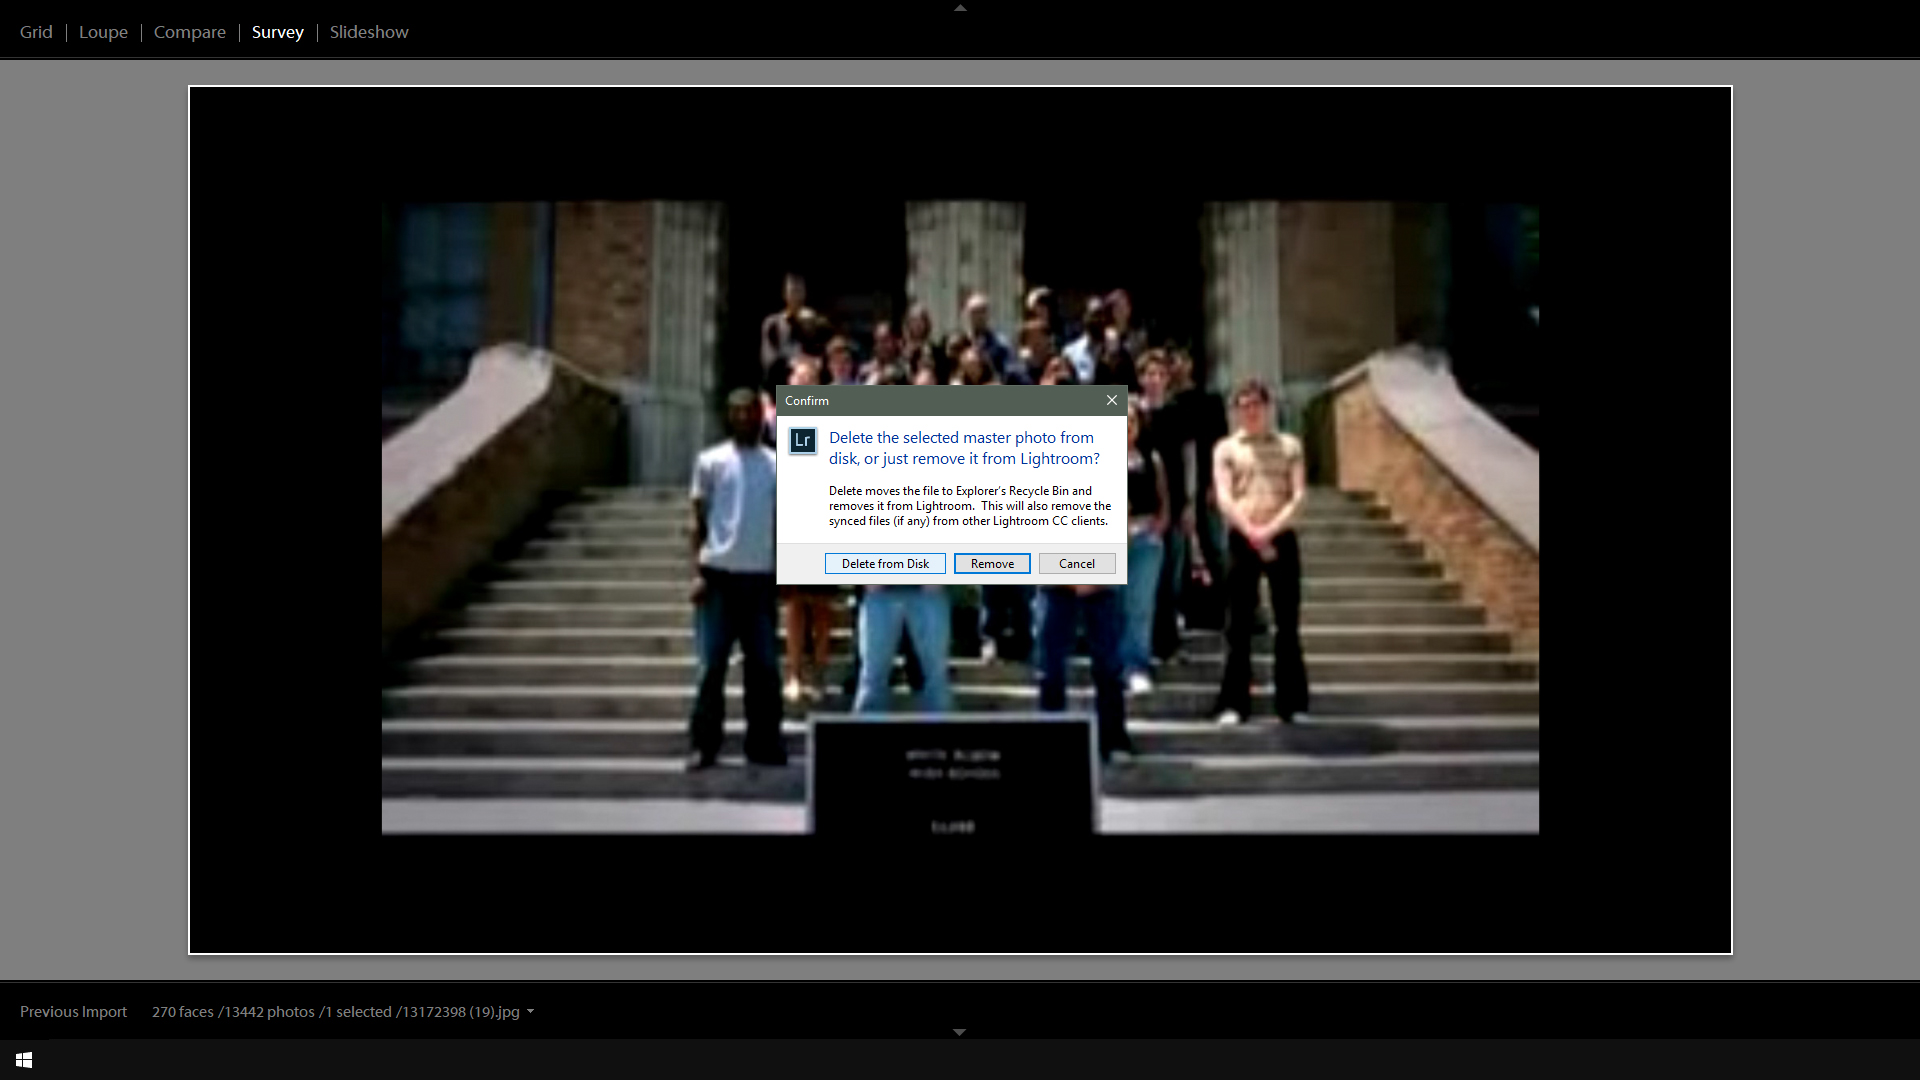Click Delete from Disk button
The width and height of the screenshot is (1920, 1080).
coord(885,563)
